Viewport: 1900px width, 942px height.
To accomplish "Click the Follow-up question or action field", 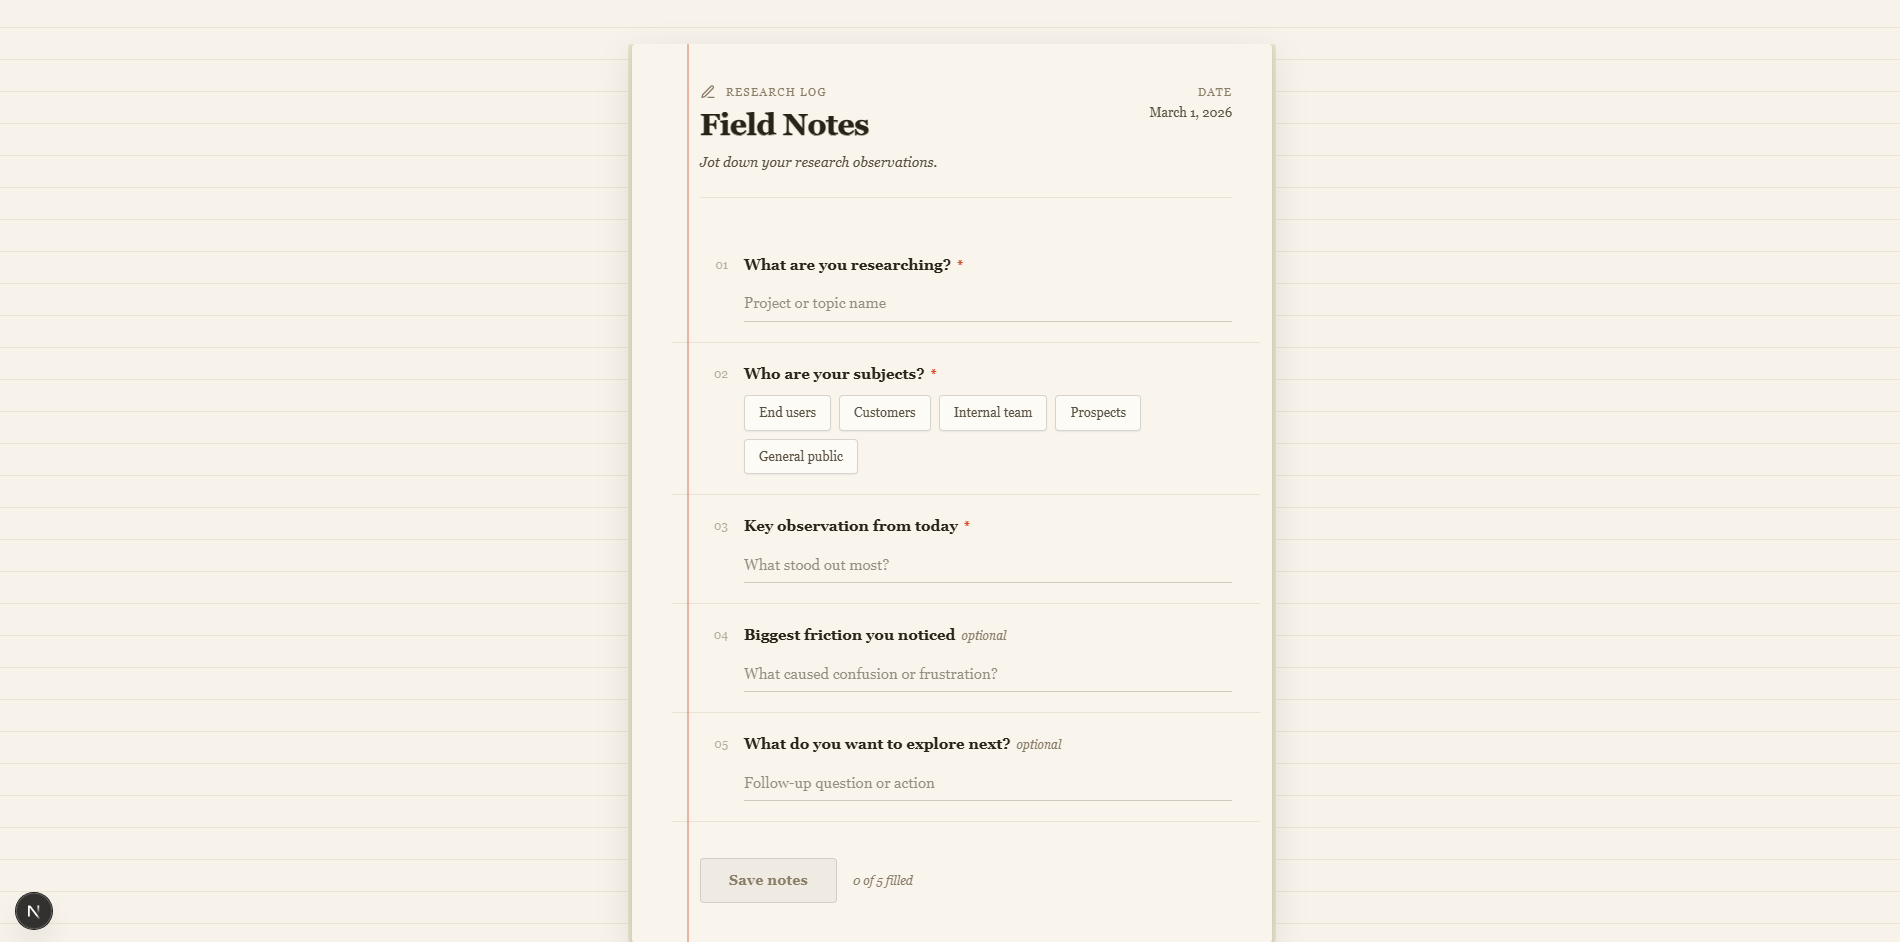I will [x=987, y=783].
